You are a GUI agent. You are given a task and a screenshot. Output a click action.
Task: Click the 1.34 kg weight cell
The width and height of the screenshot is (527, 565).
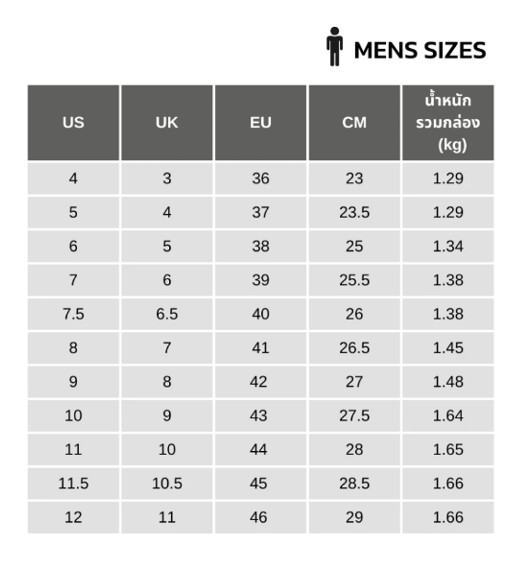[x=448, y=246]
